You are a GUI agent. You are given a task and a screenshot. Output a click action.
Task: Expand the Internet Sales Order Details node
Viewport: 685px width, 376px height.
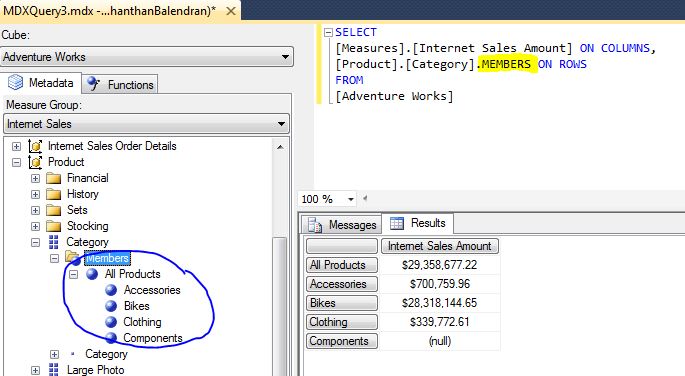coord(16,146)
